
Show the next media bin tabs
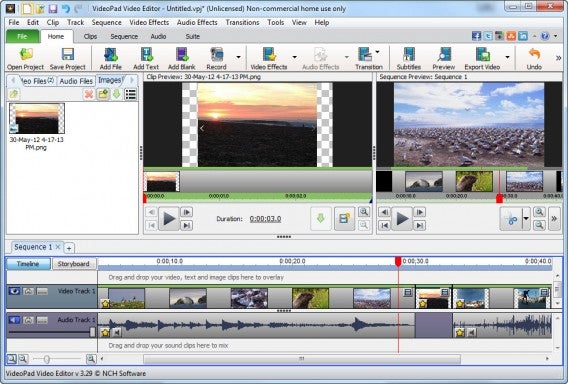132,80
